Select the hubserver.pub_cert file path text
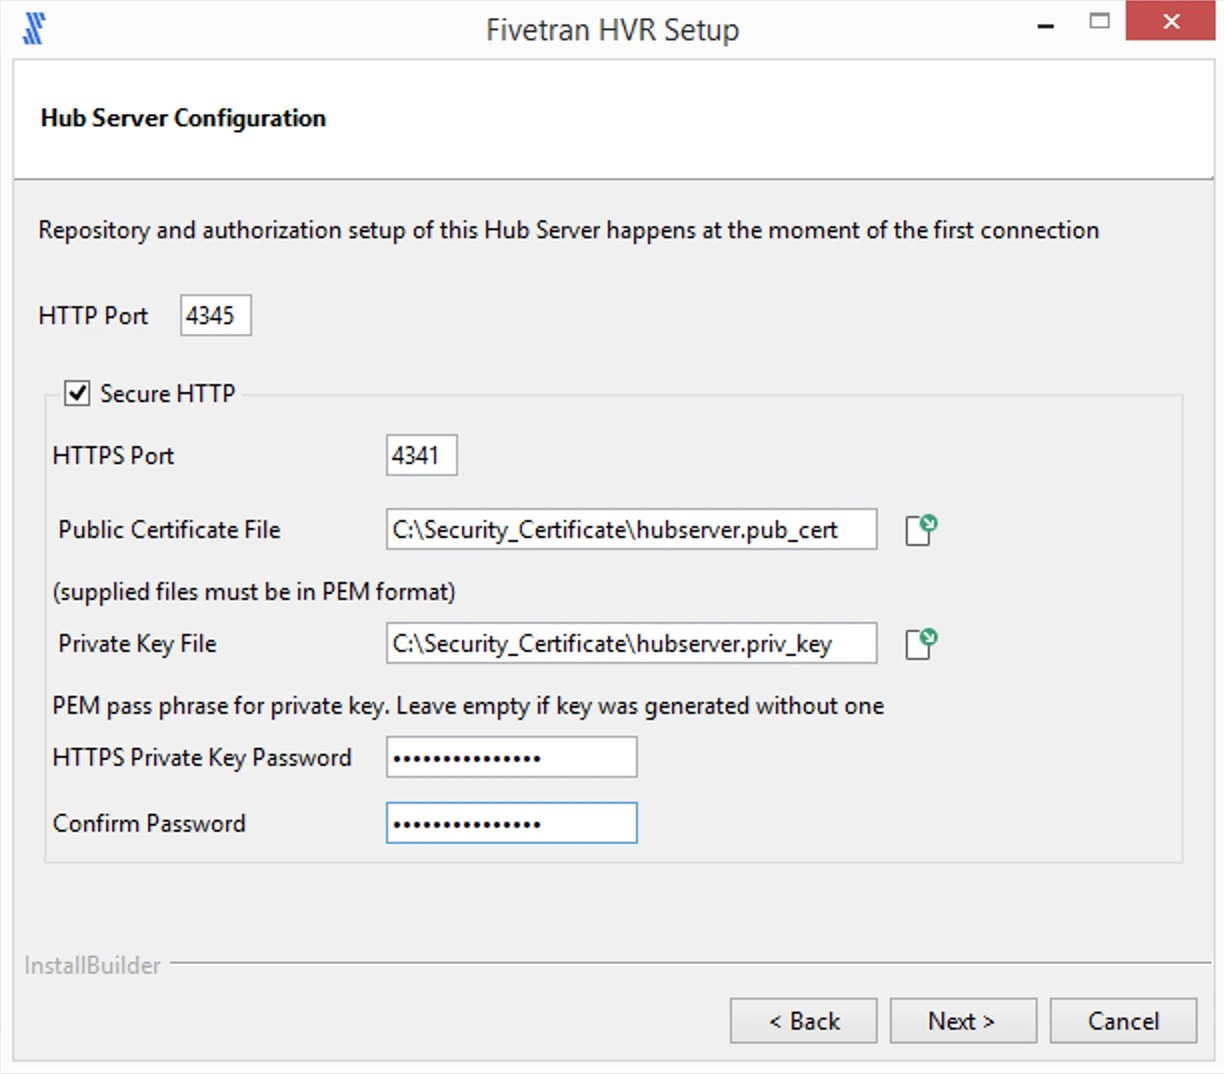1224x1074 pixels. [631, 530]
